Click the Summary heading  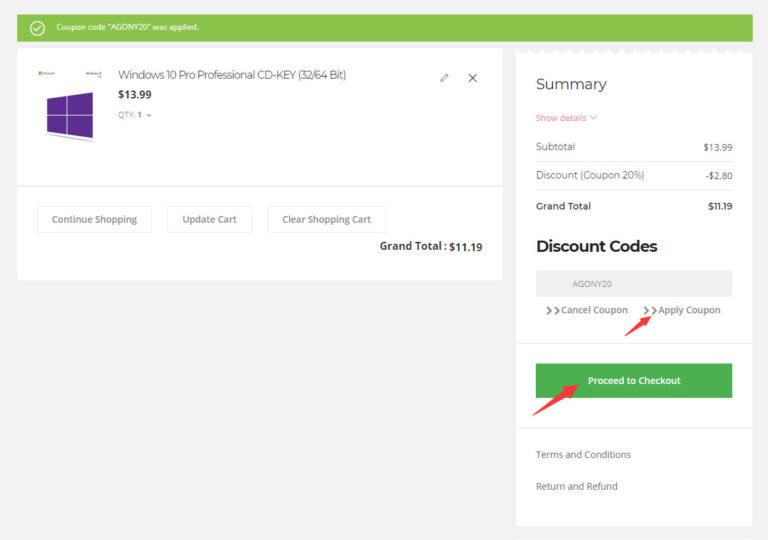click(x=571, y=84)
